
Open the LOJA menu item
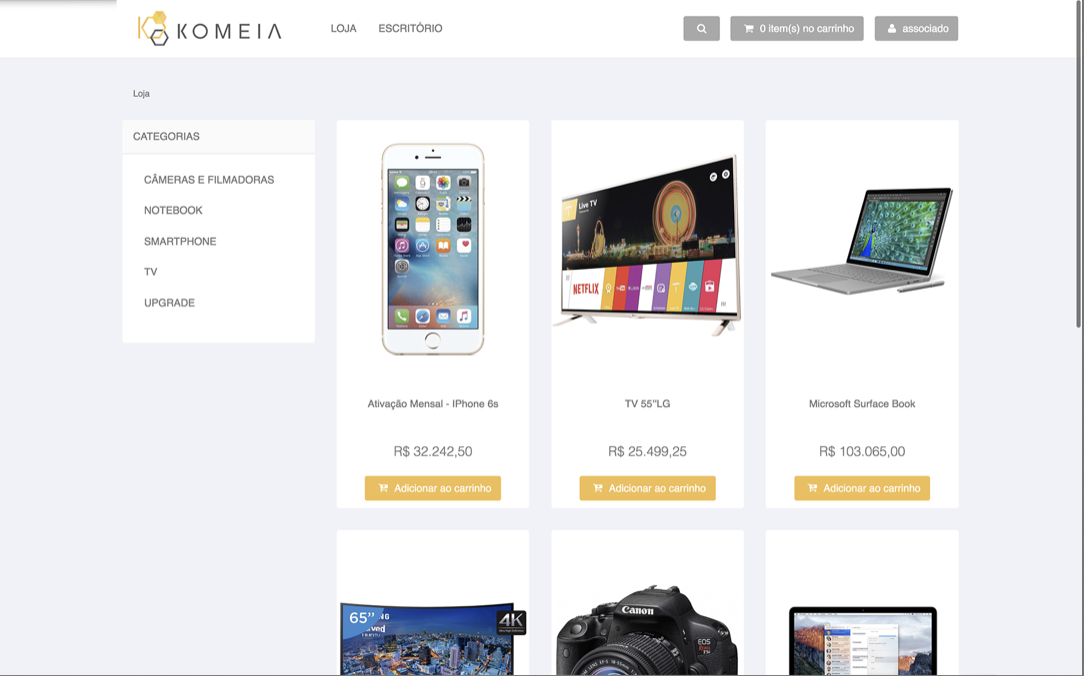(x=344, y=28)
